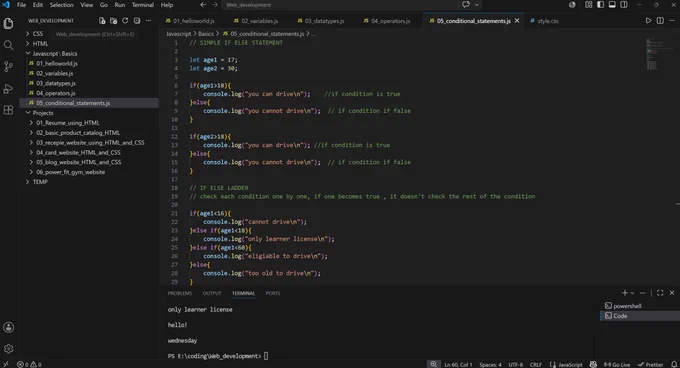Open Copilot chat dropdown arrow in title bar

477,5
